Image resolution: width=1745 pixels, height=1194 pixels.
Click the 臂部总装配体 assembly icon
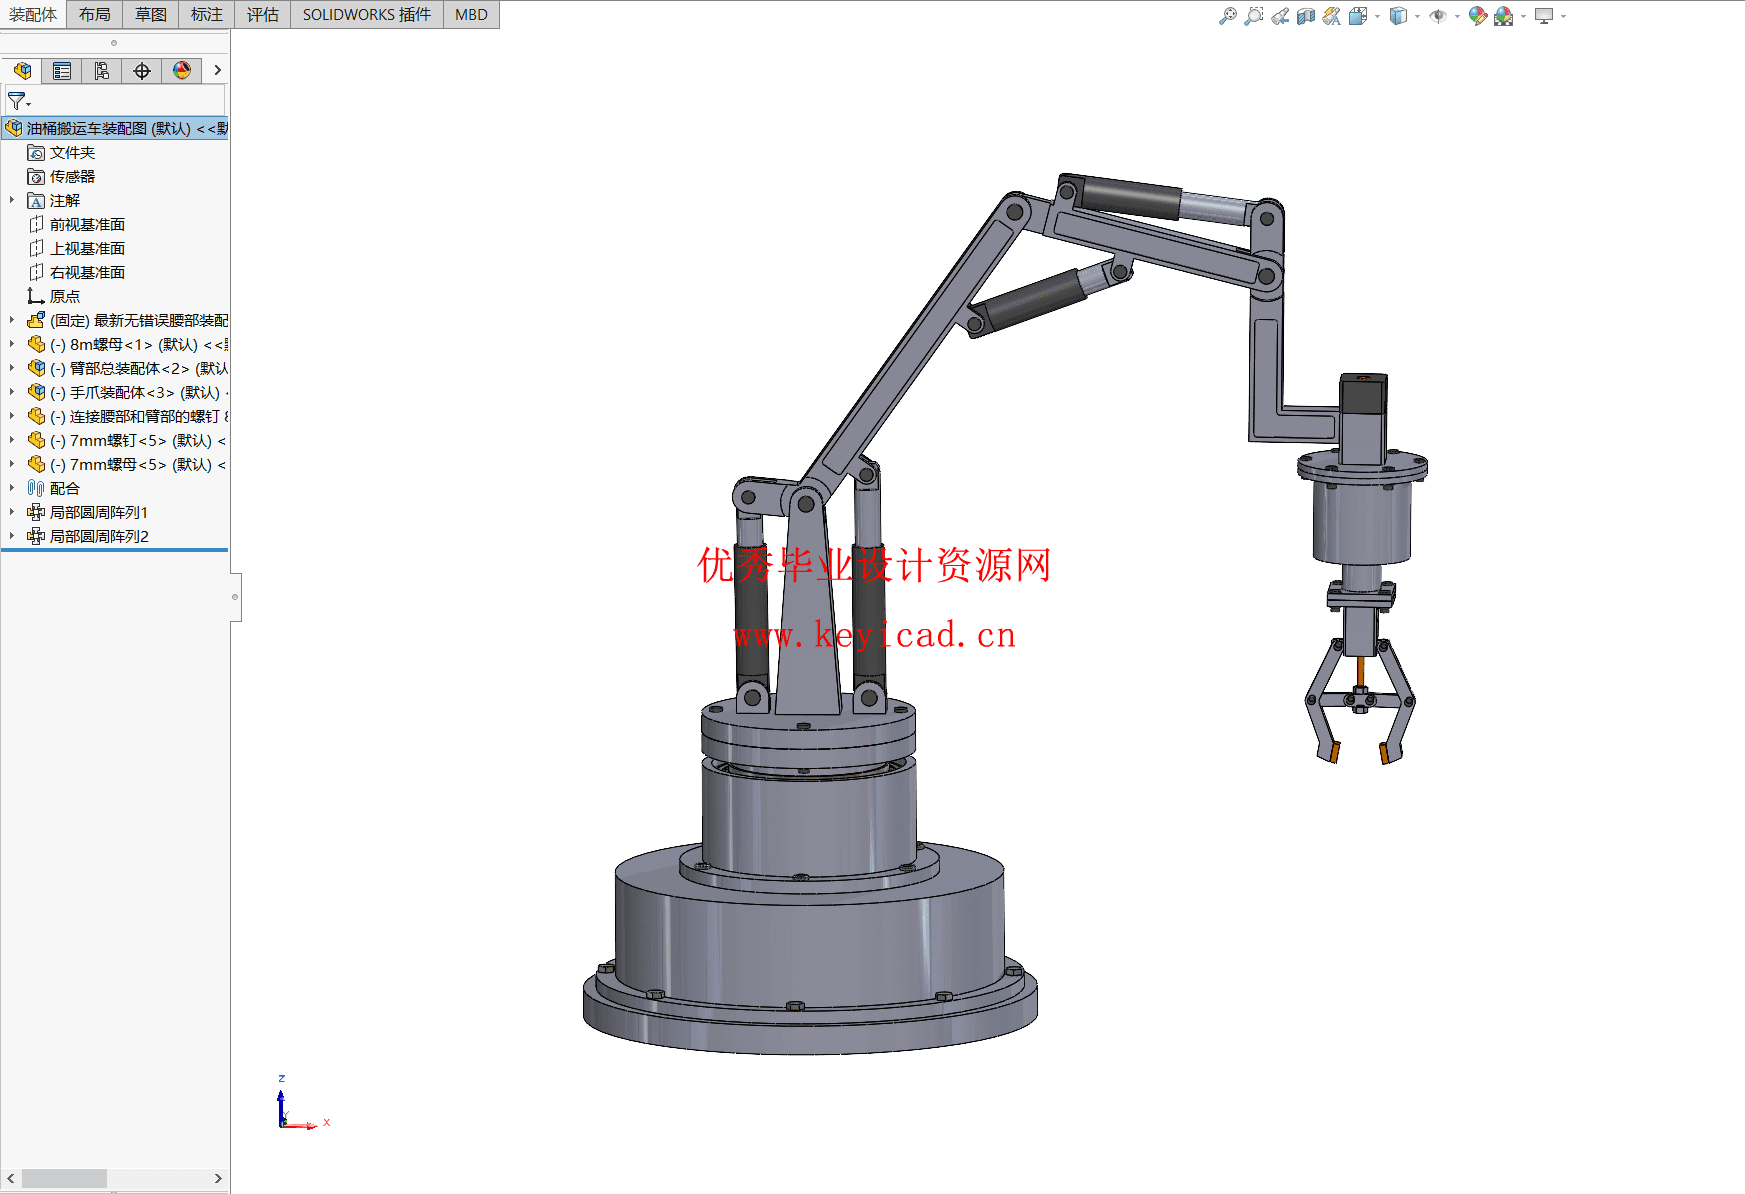(x=36, y=368)
